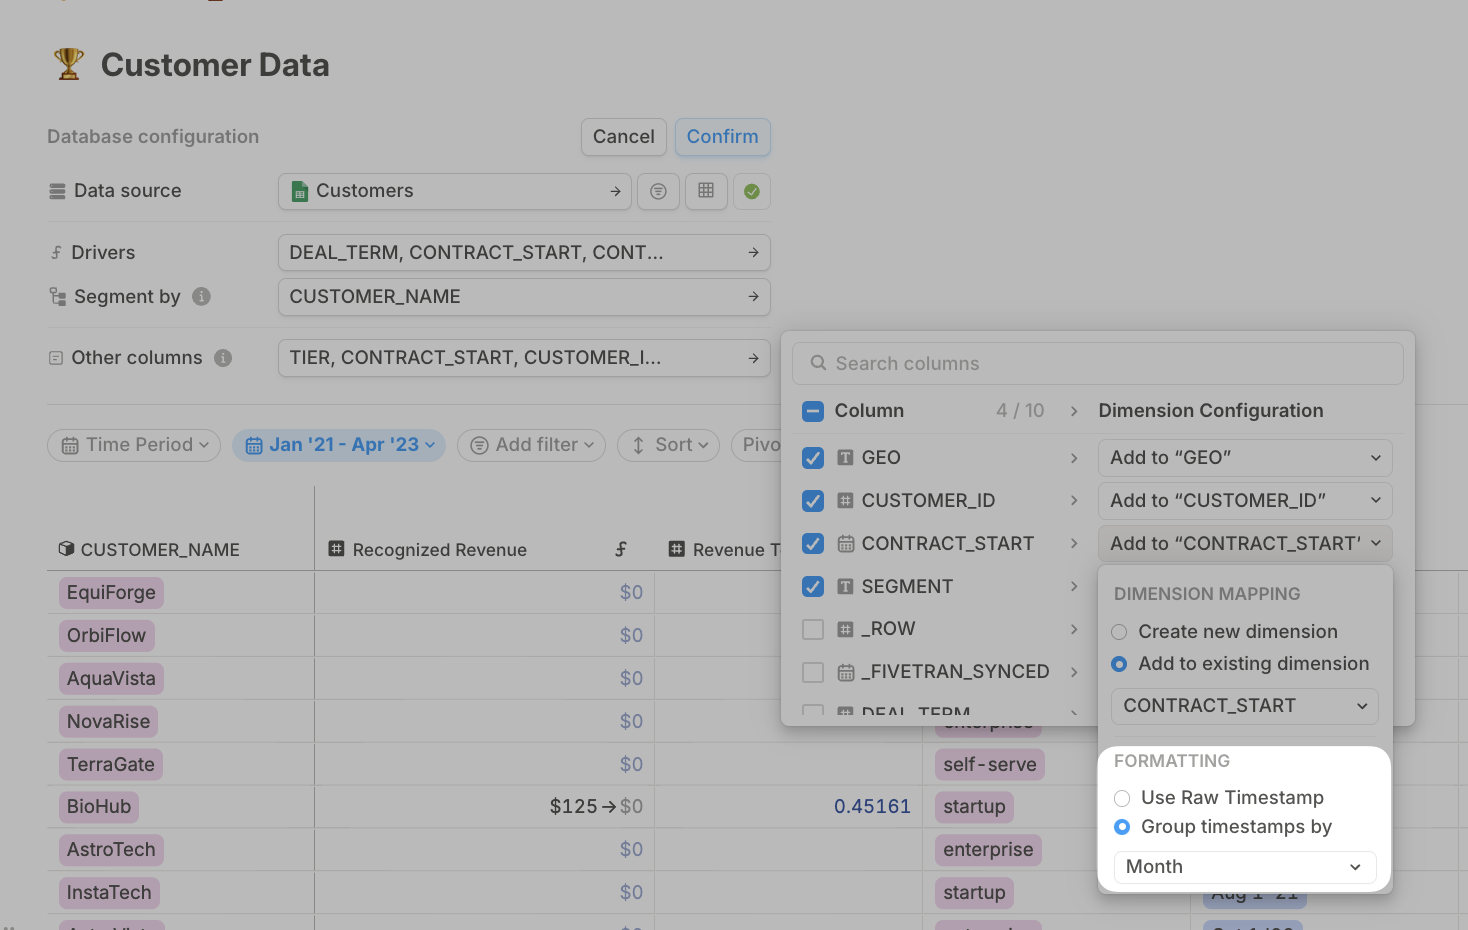1468x930 pixels.
Task: Expand the _ROW row chevron
Action: (x=1074, y=629)
